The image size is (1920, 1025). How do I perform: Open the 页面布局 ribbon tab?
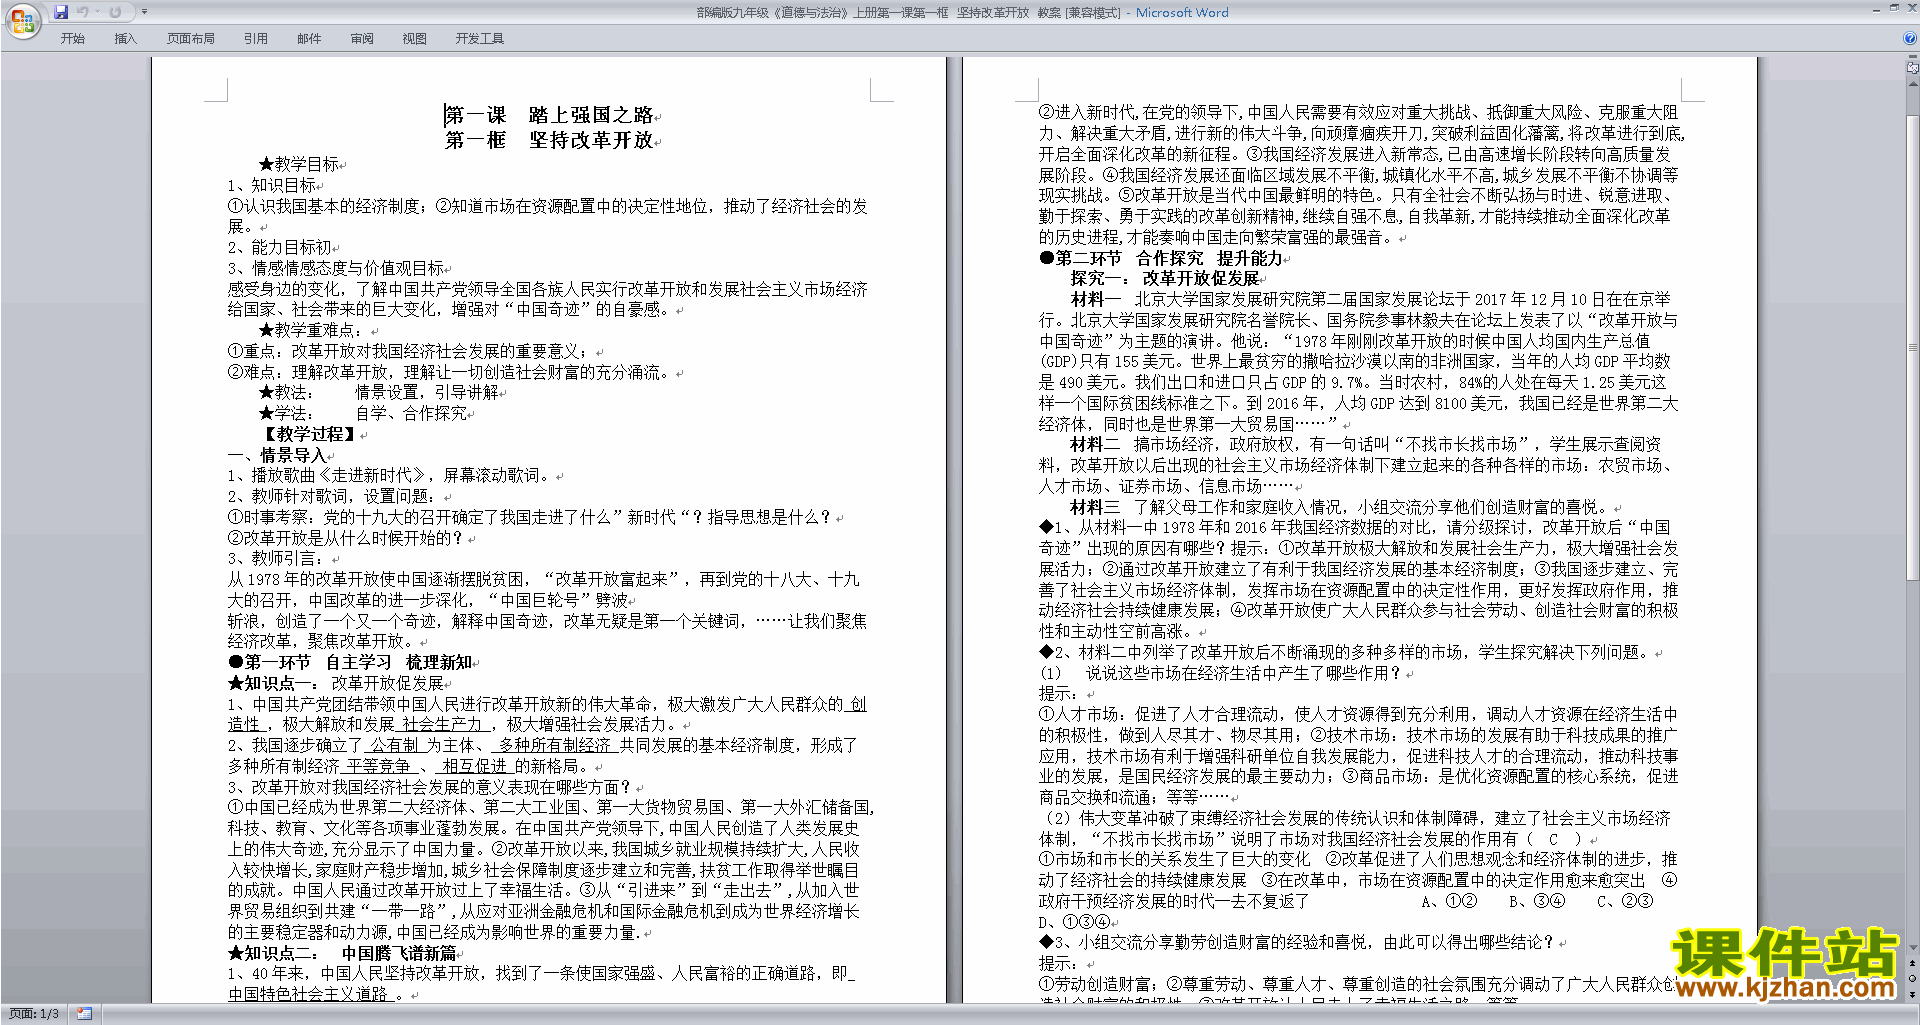tap(191, 39)
